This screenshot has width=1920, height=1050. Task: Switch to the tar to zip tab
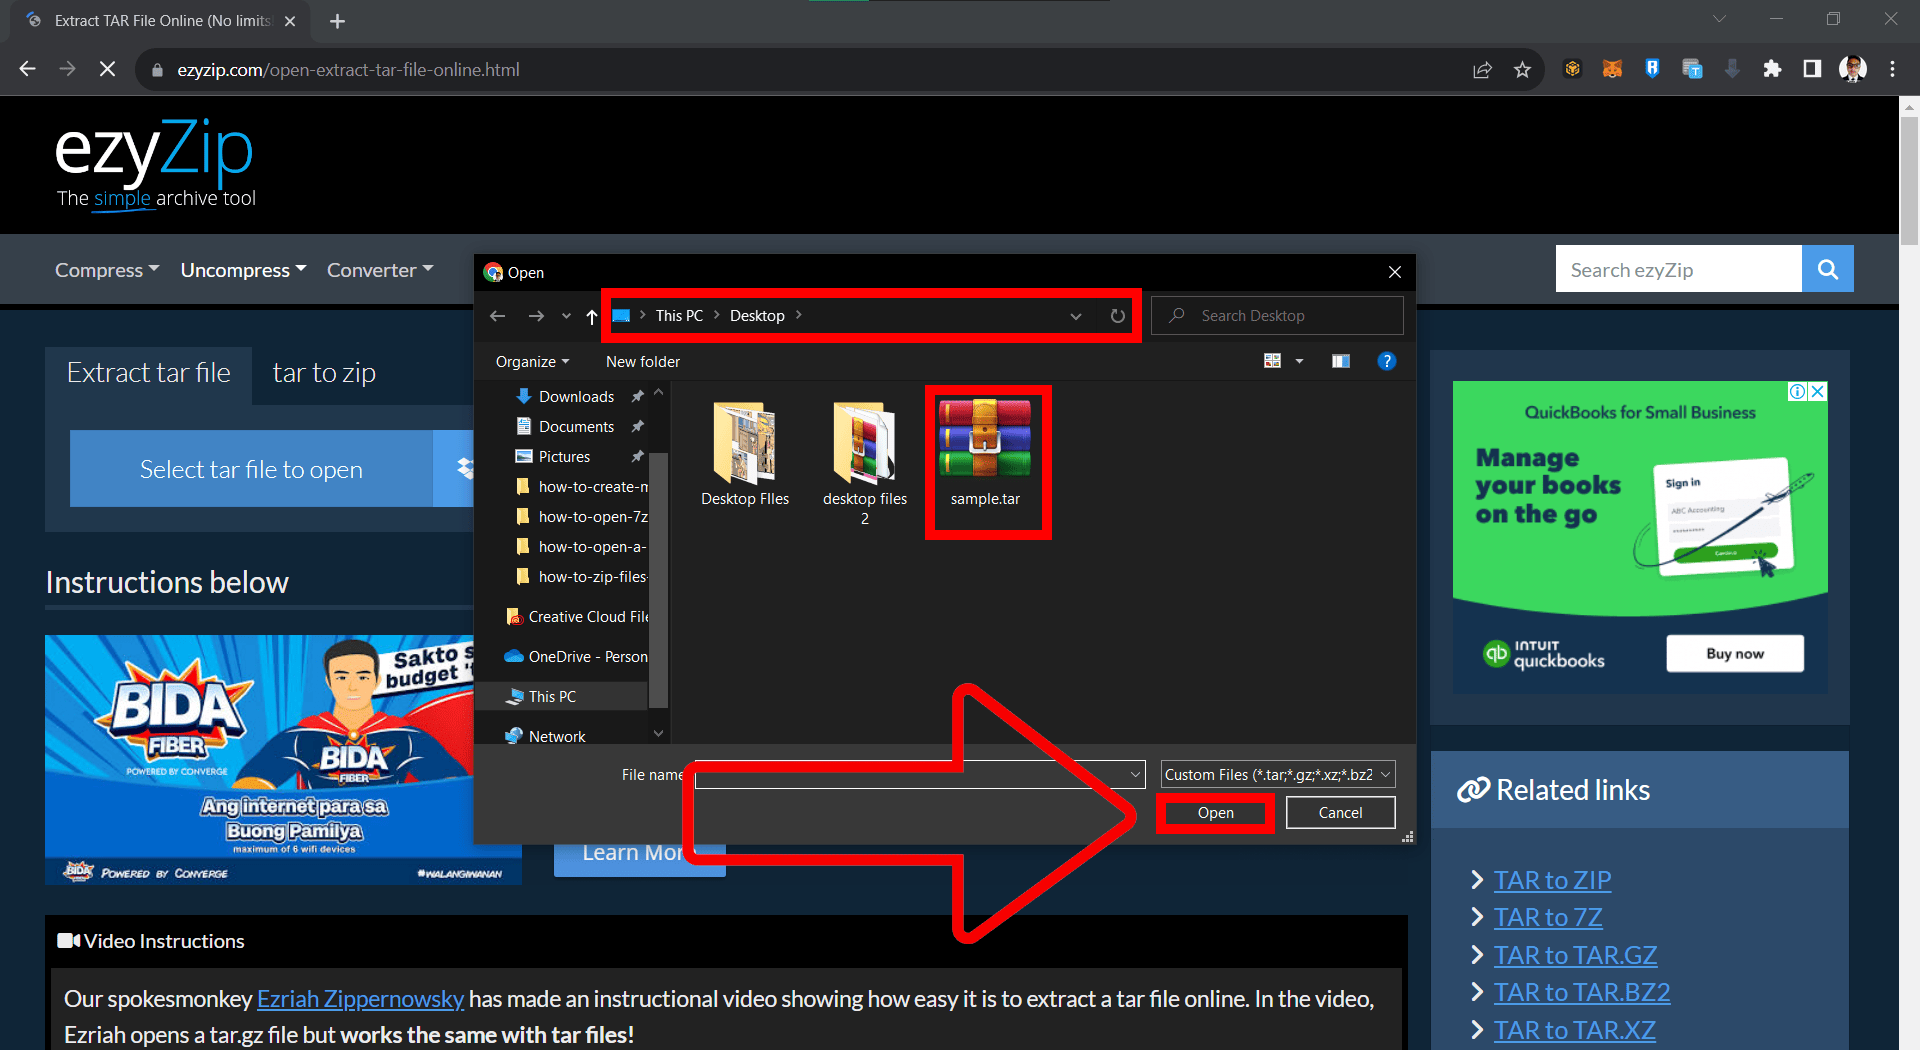324,372
